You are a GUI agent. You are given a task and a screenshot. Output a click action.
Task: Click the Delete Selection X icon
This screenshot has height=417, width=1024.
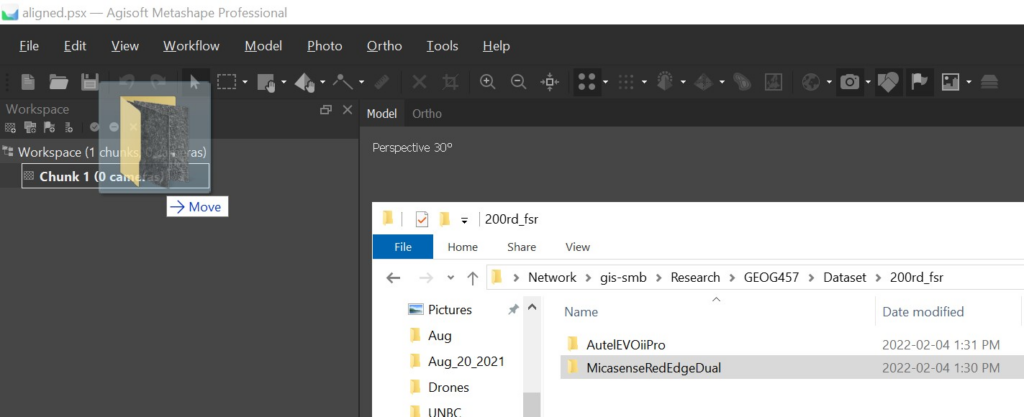tap(419, 82)
